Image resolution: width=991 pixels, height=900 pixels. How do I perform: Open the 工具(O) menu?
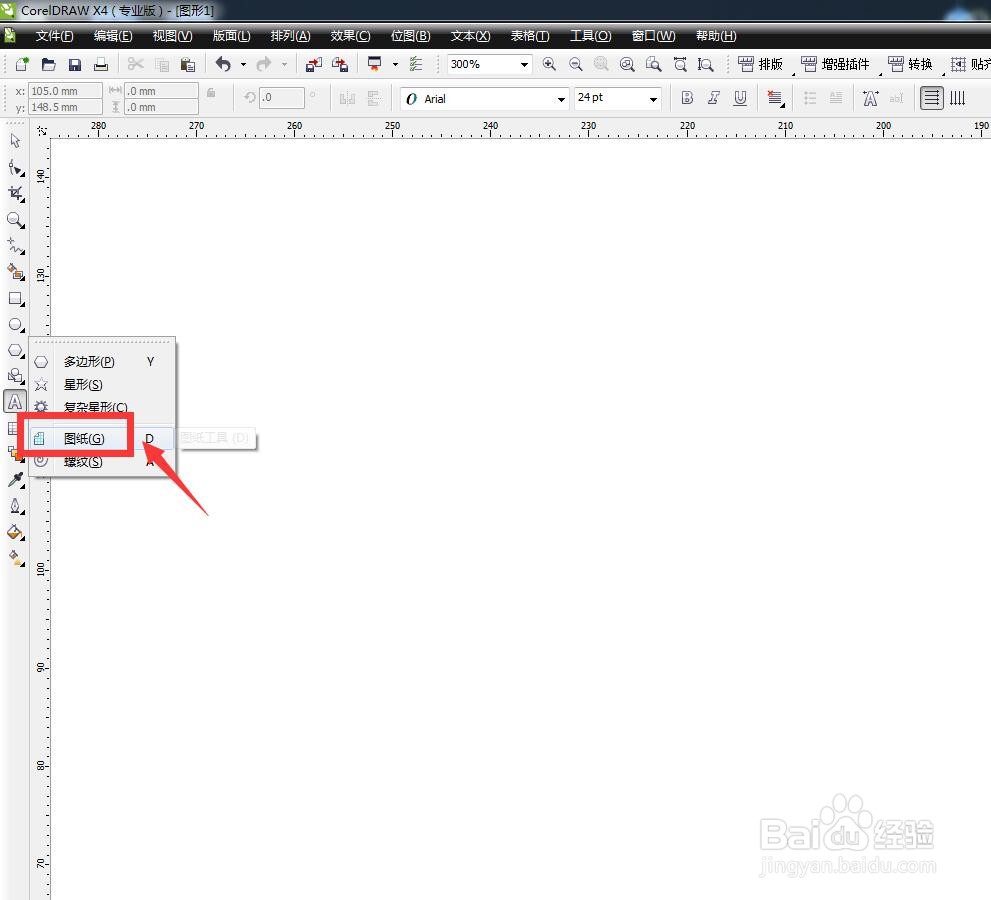coord(590,36)
